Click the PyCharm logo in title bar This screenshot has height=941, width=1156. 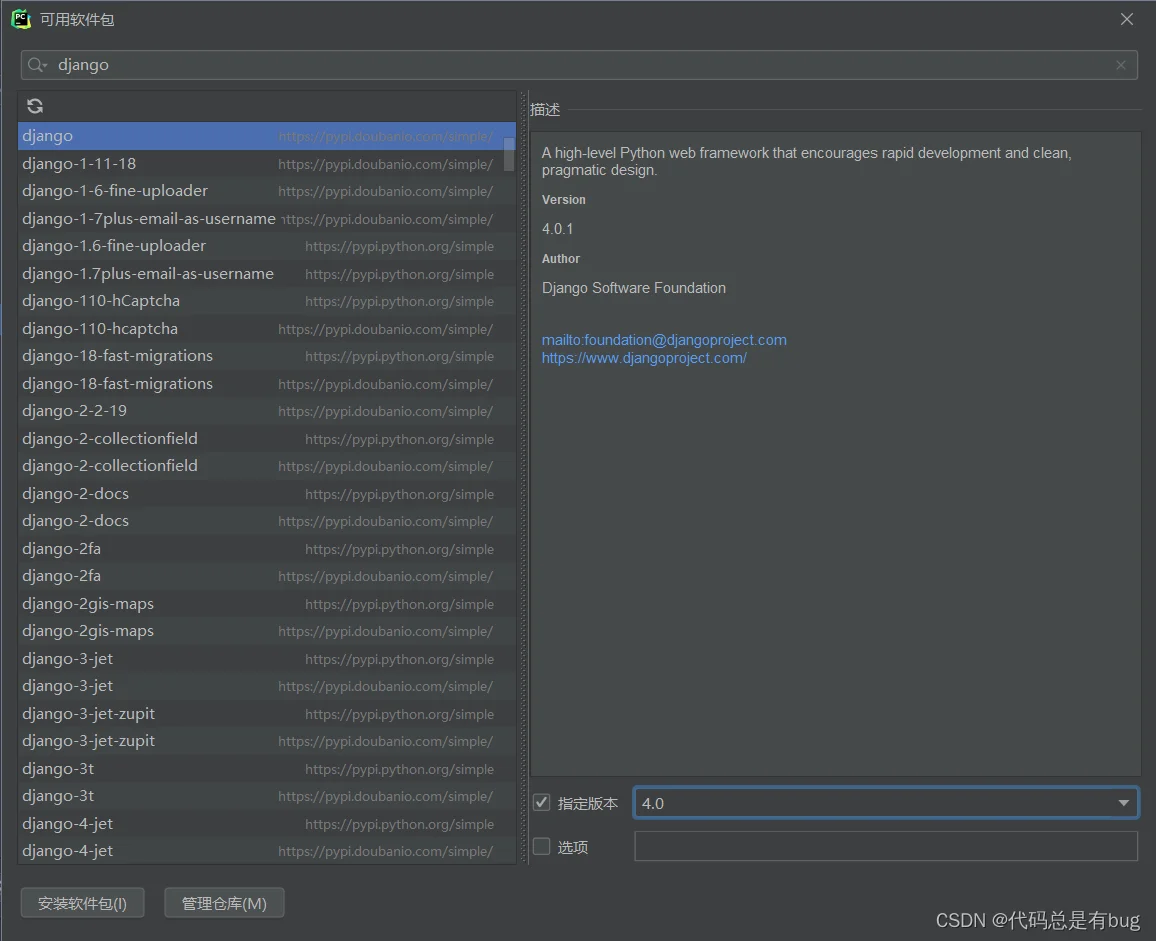pos(21,19)
